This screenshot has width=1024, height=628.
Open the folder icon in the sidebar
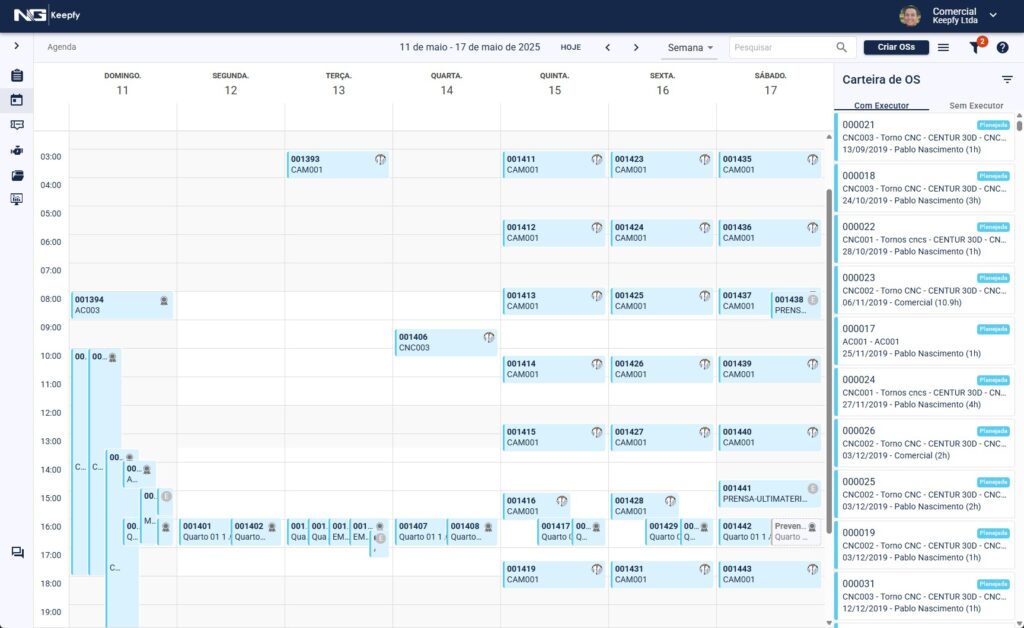point(17,175)
